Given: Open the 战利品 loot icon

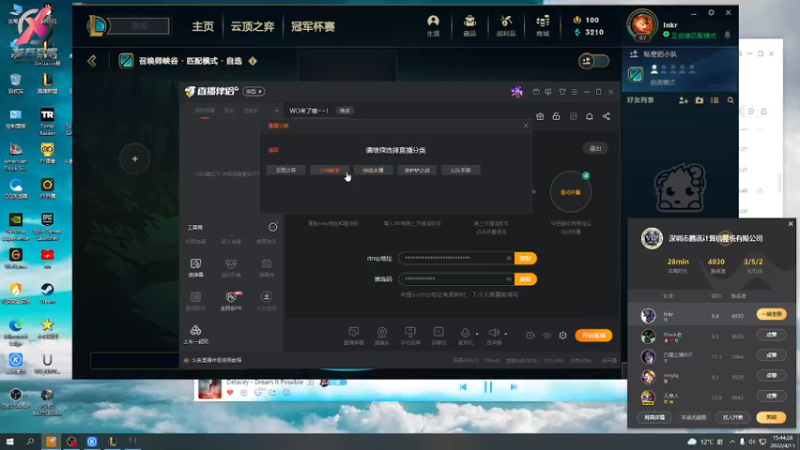Looking at the screenshot, I should (506, 26).
